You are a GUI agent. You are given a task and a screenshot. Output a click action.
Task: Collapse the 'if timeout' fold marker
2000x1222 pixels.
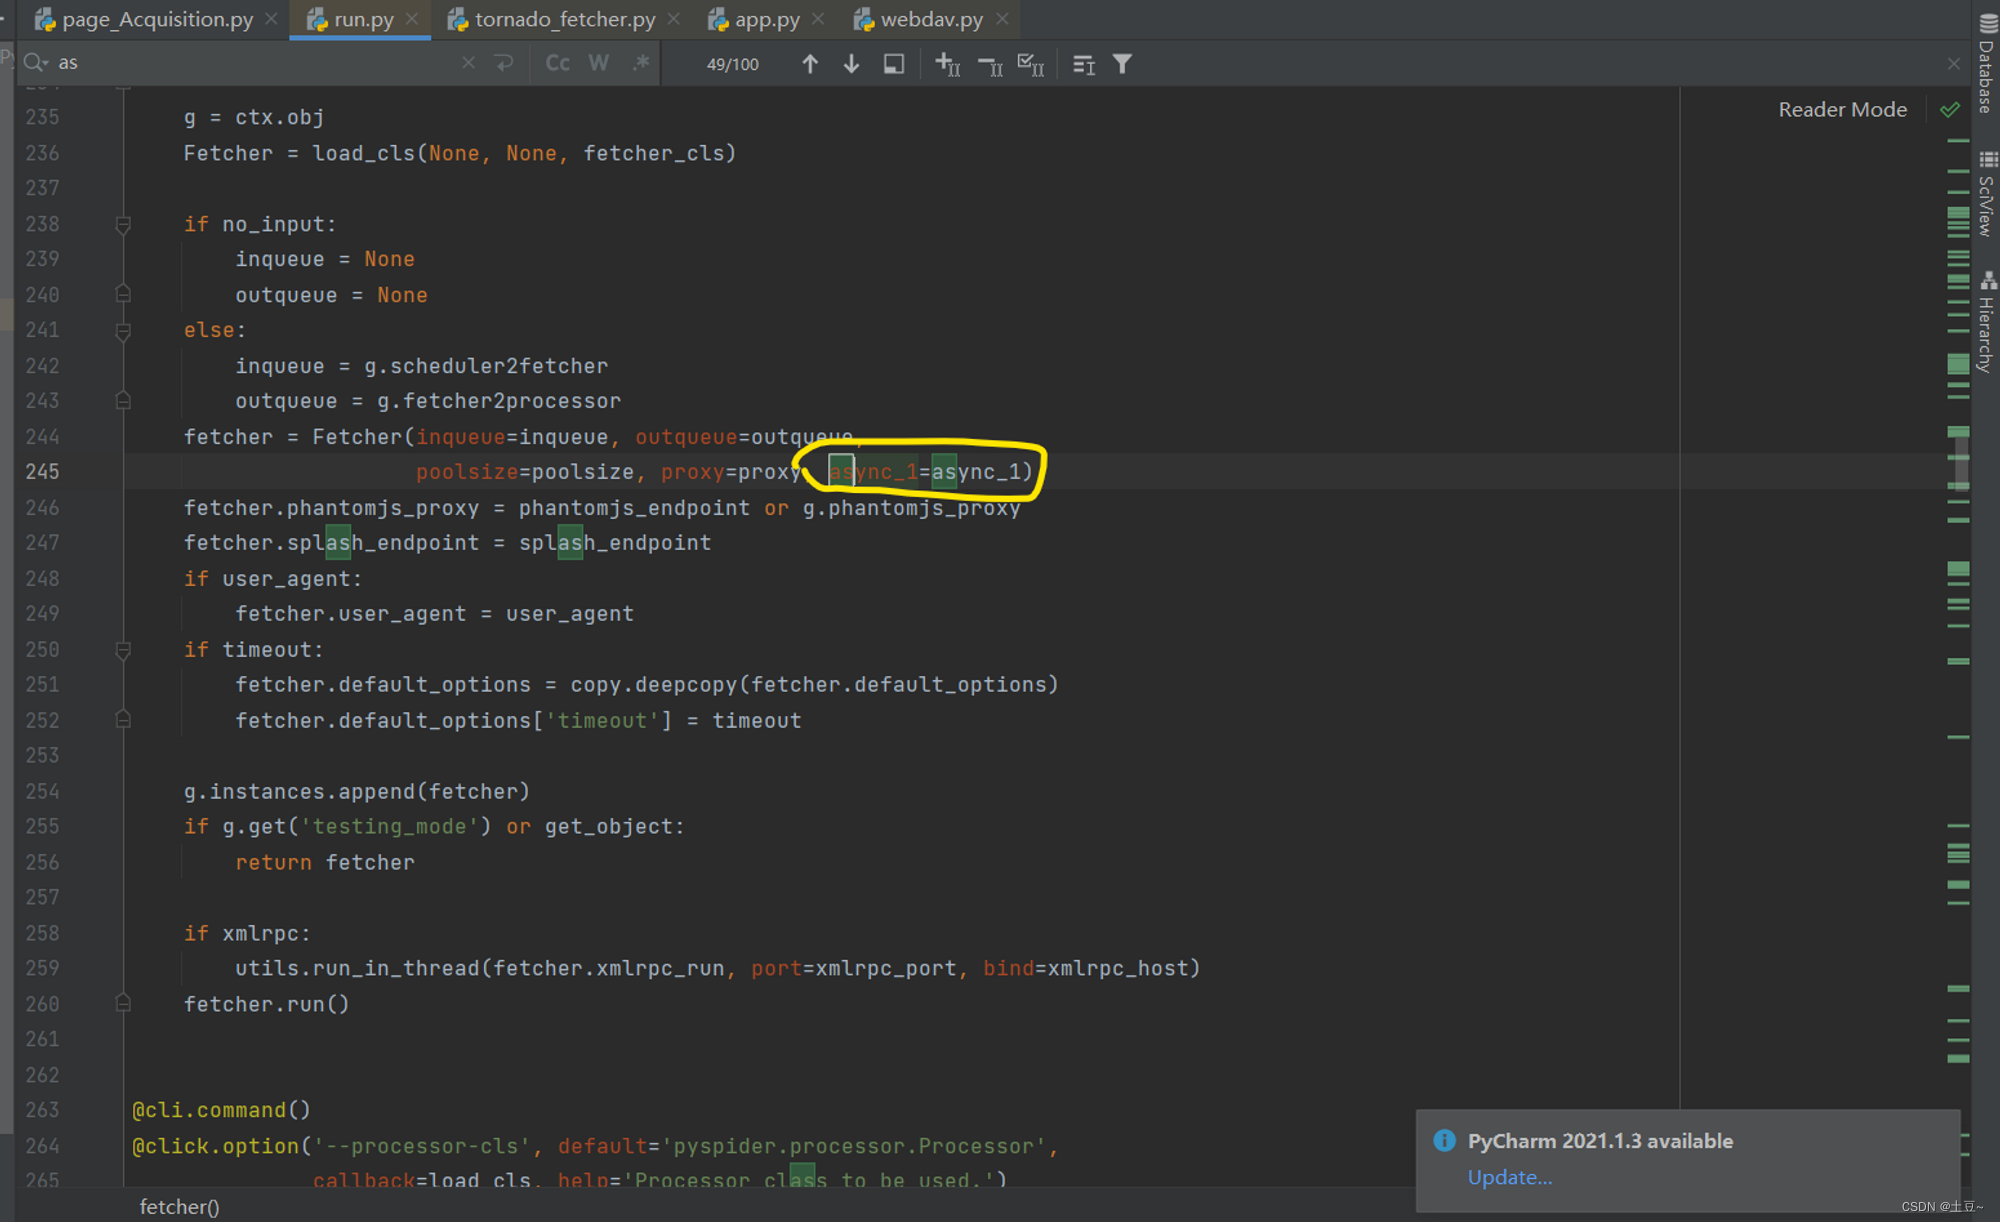123,650
